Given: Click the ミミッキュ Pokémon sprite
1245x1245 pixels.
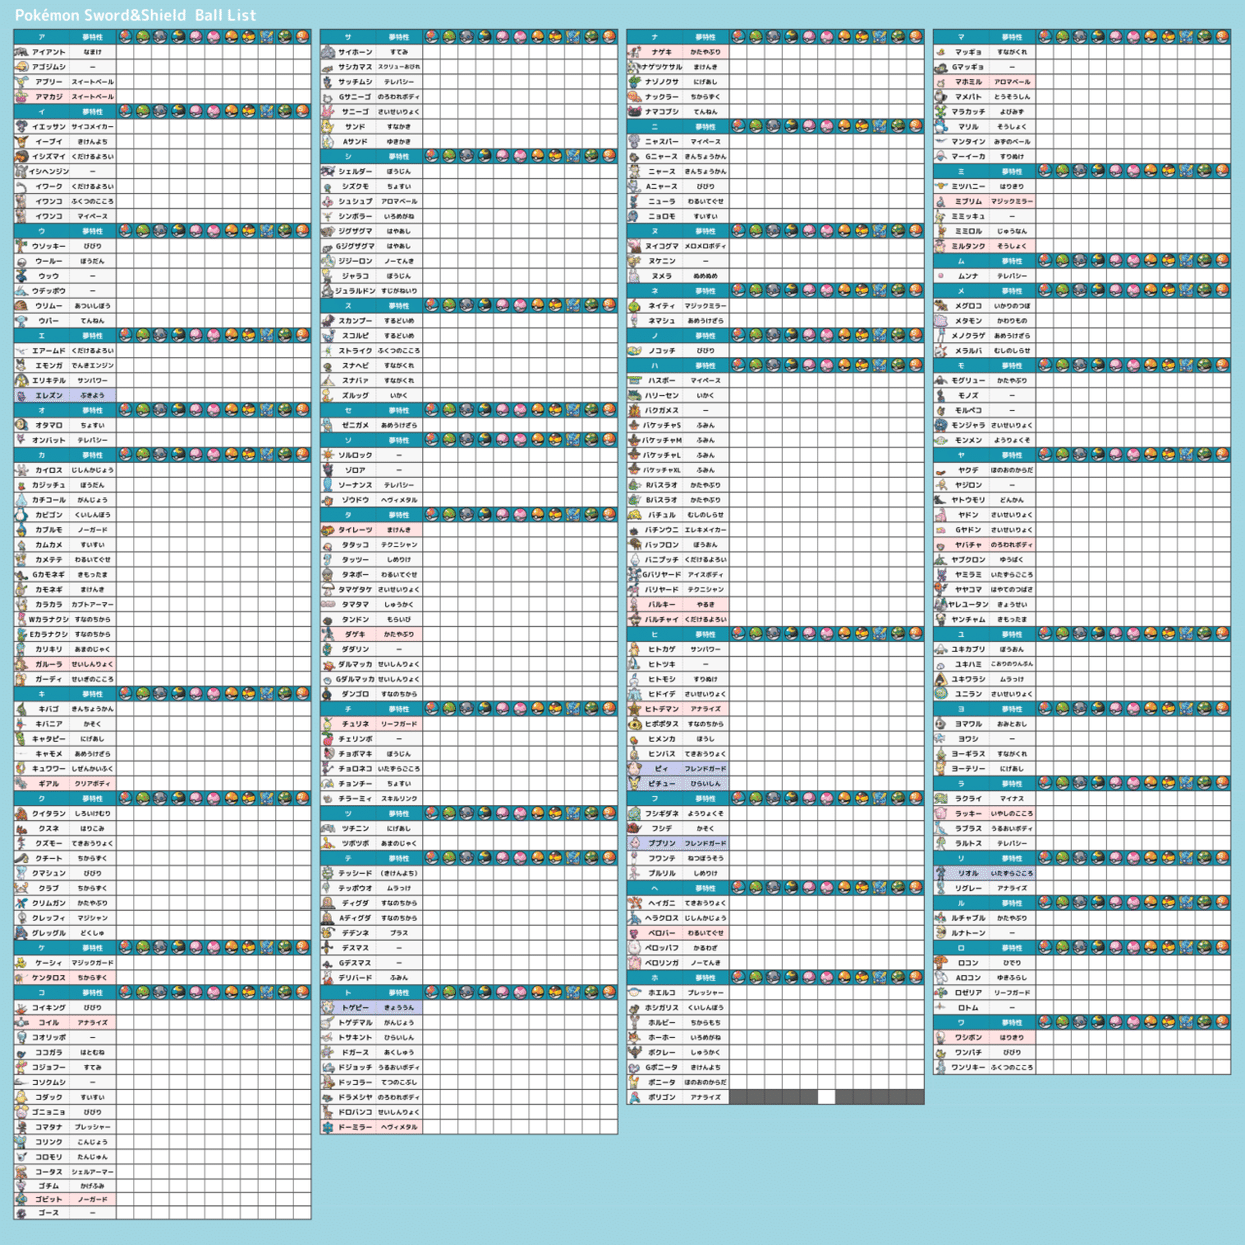Looking at the screenshot, I should pos(941,216).
